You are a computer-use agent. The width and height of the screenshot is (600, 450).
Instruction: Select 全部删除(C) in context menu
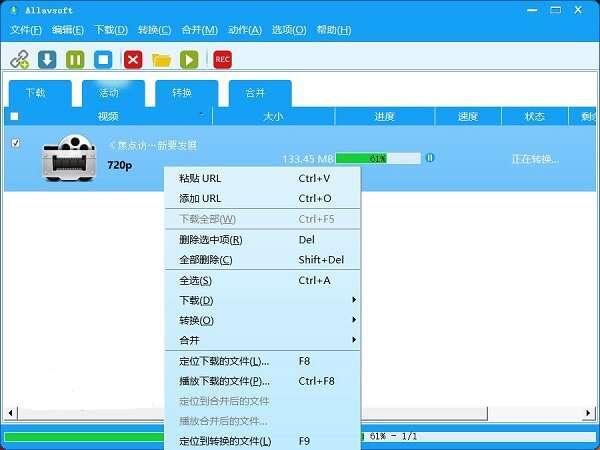click(x=262, y=260)
